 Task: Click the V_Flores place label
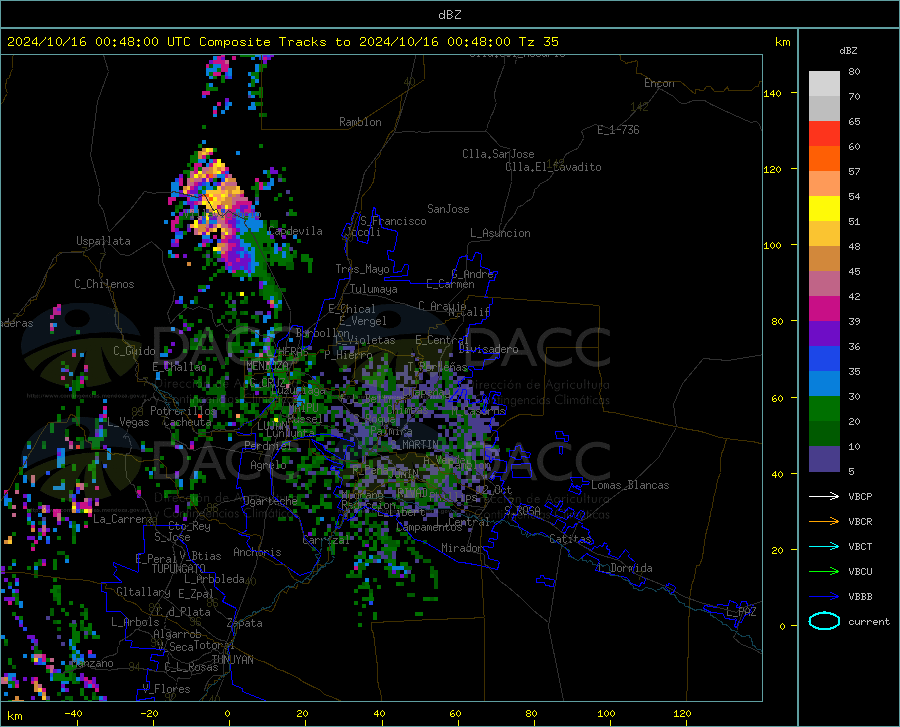pos(166,689)
